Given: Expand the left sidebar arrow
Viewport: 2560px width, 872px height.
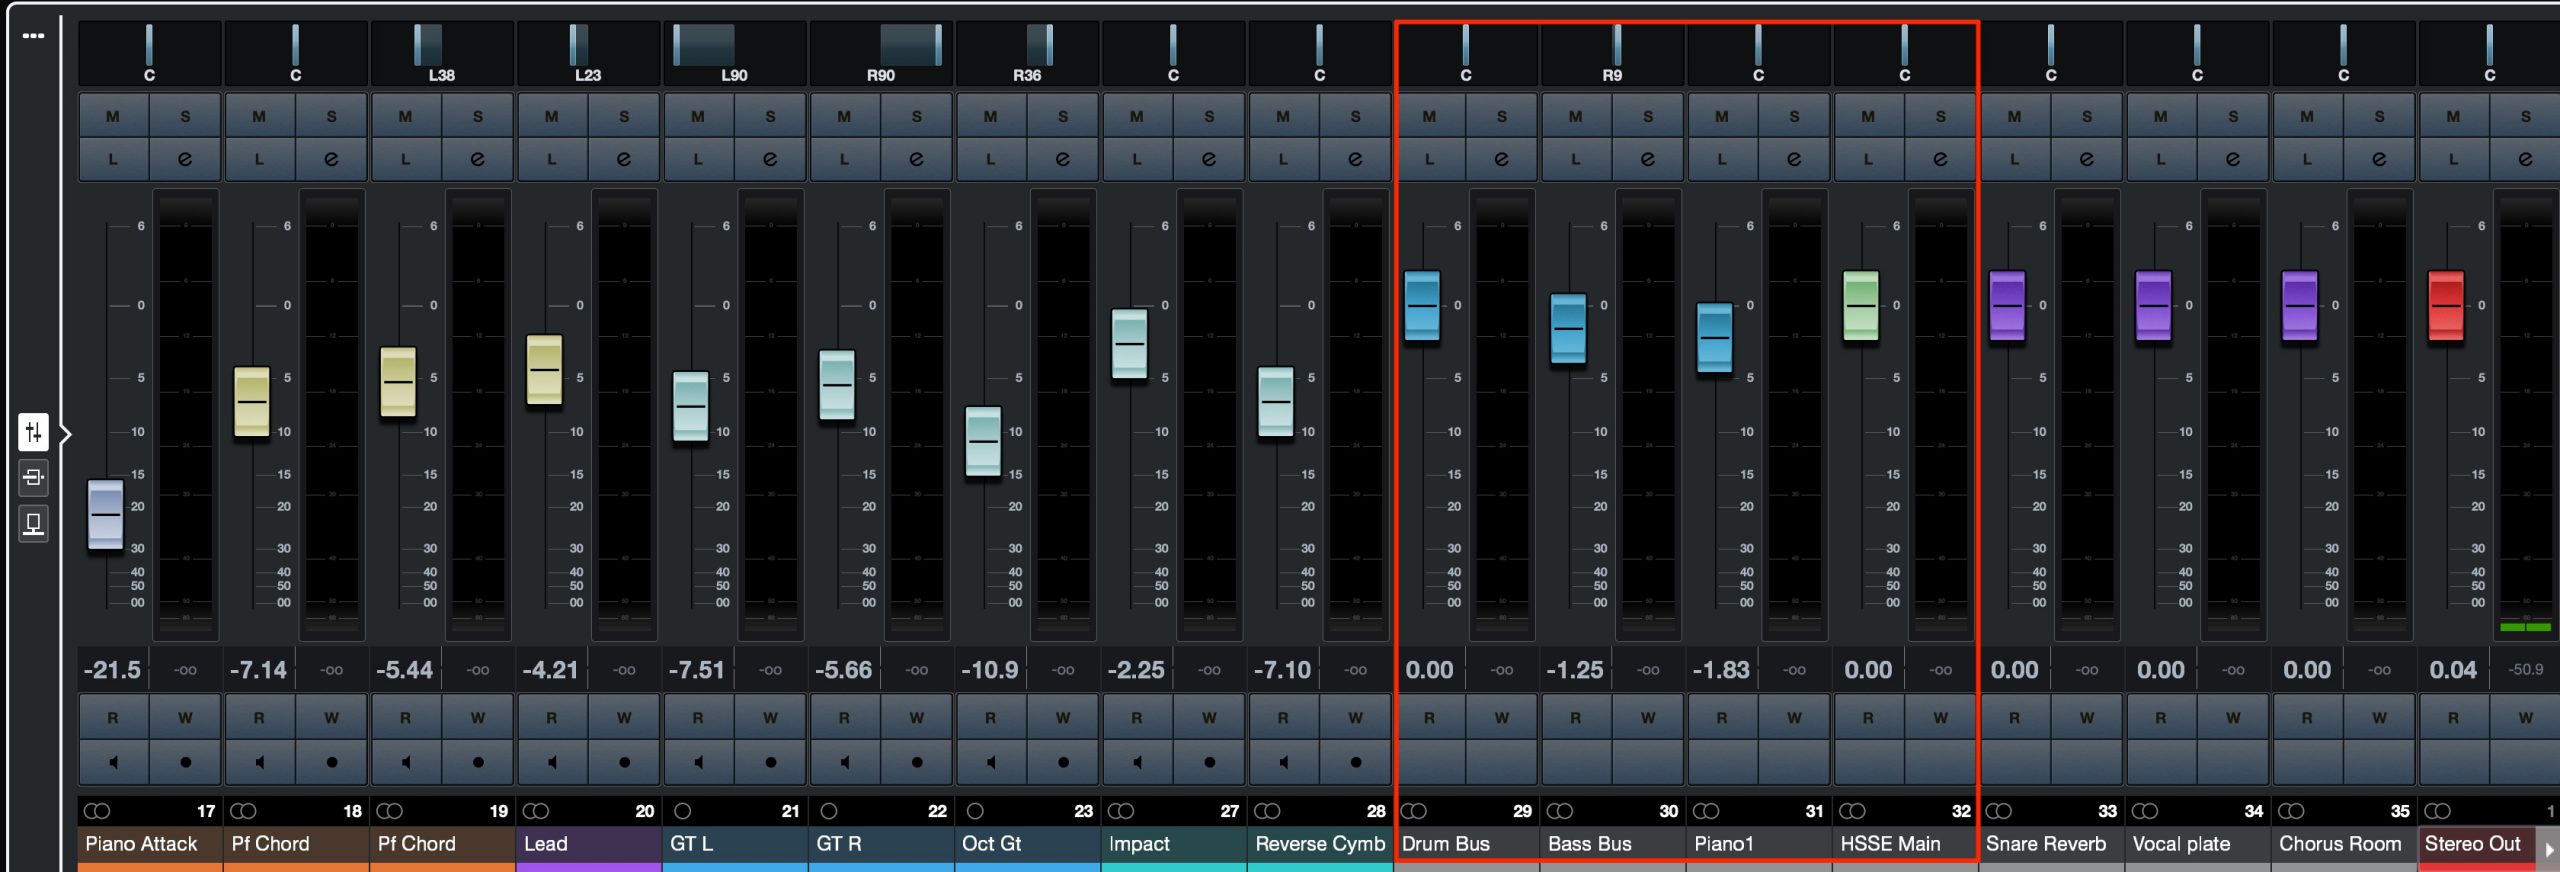Looking at the screenshot, I should [65, 434].
